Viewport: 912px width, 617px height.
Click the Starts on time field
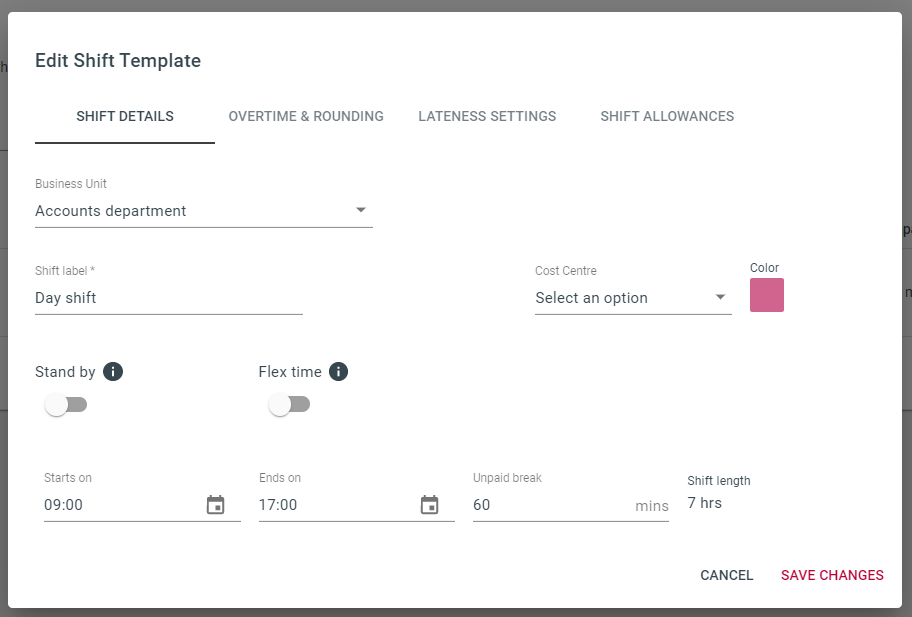[x=122, y=505]
